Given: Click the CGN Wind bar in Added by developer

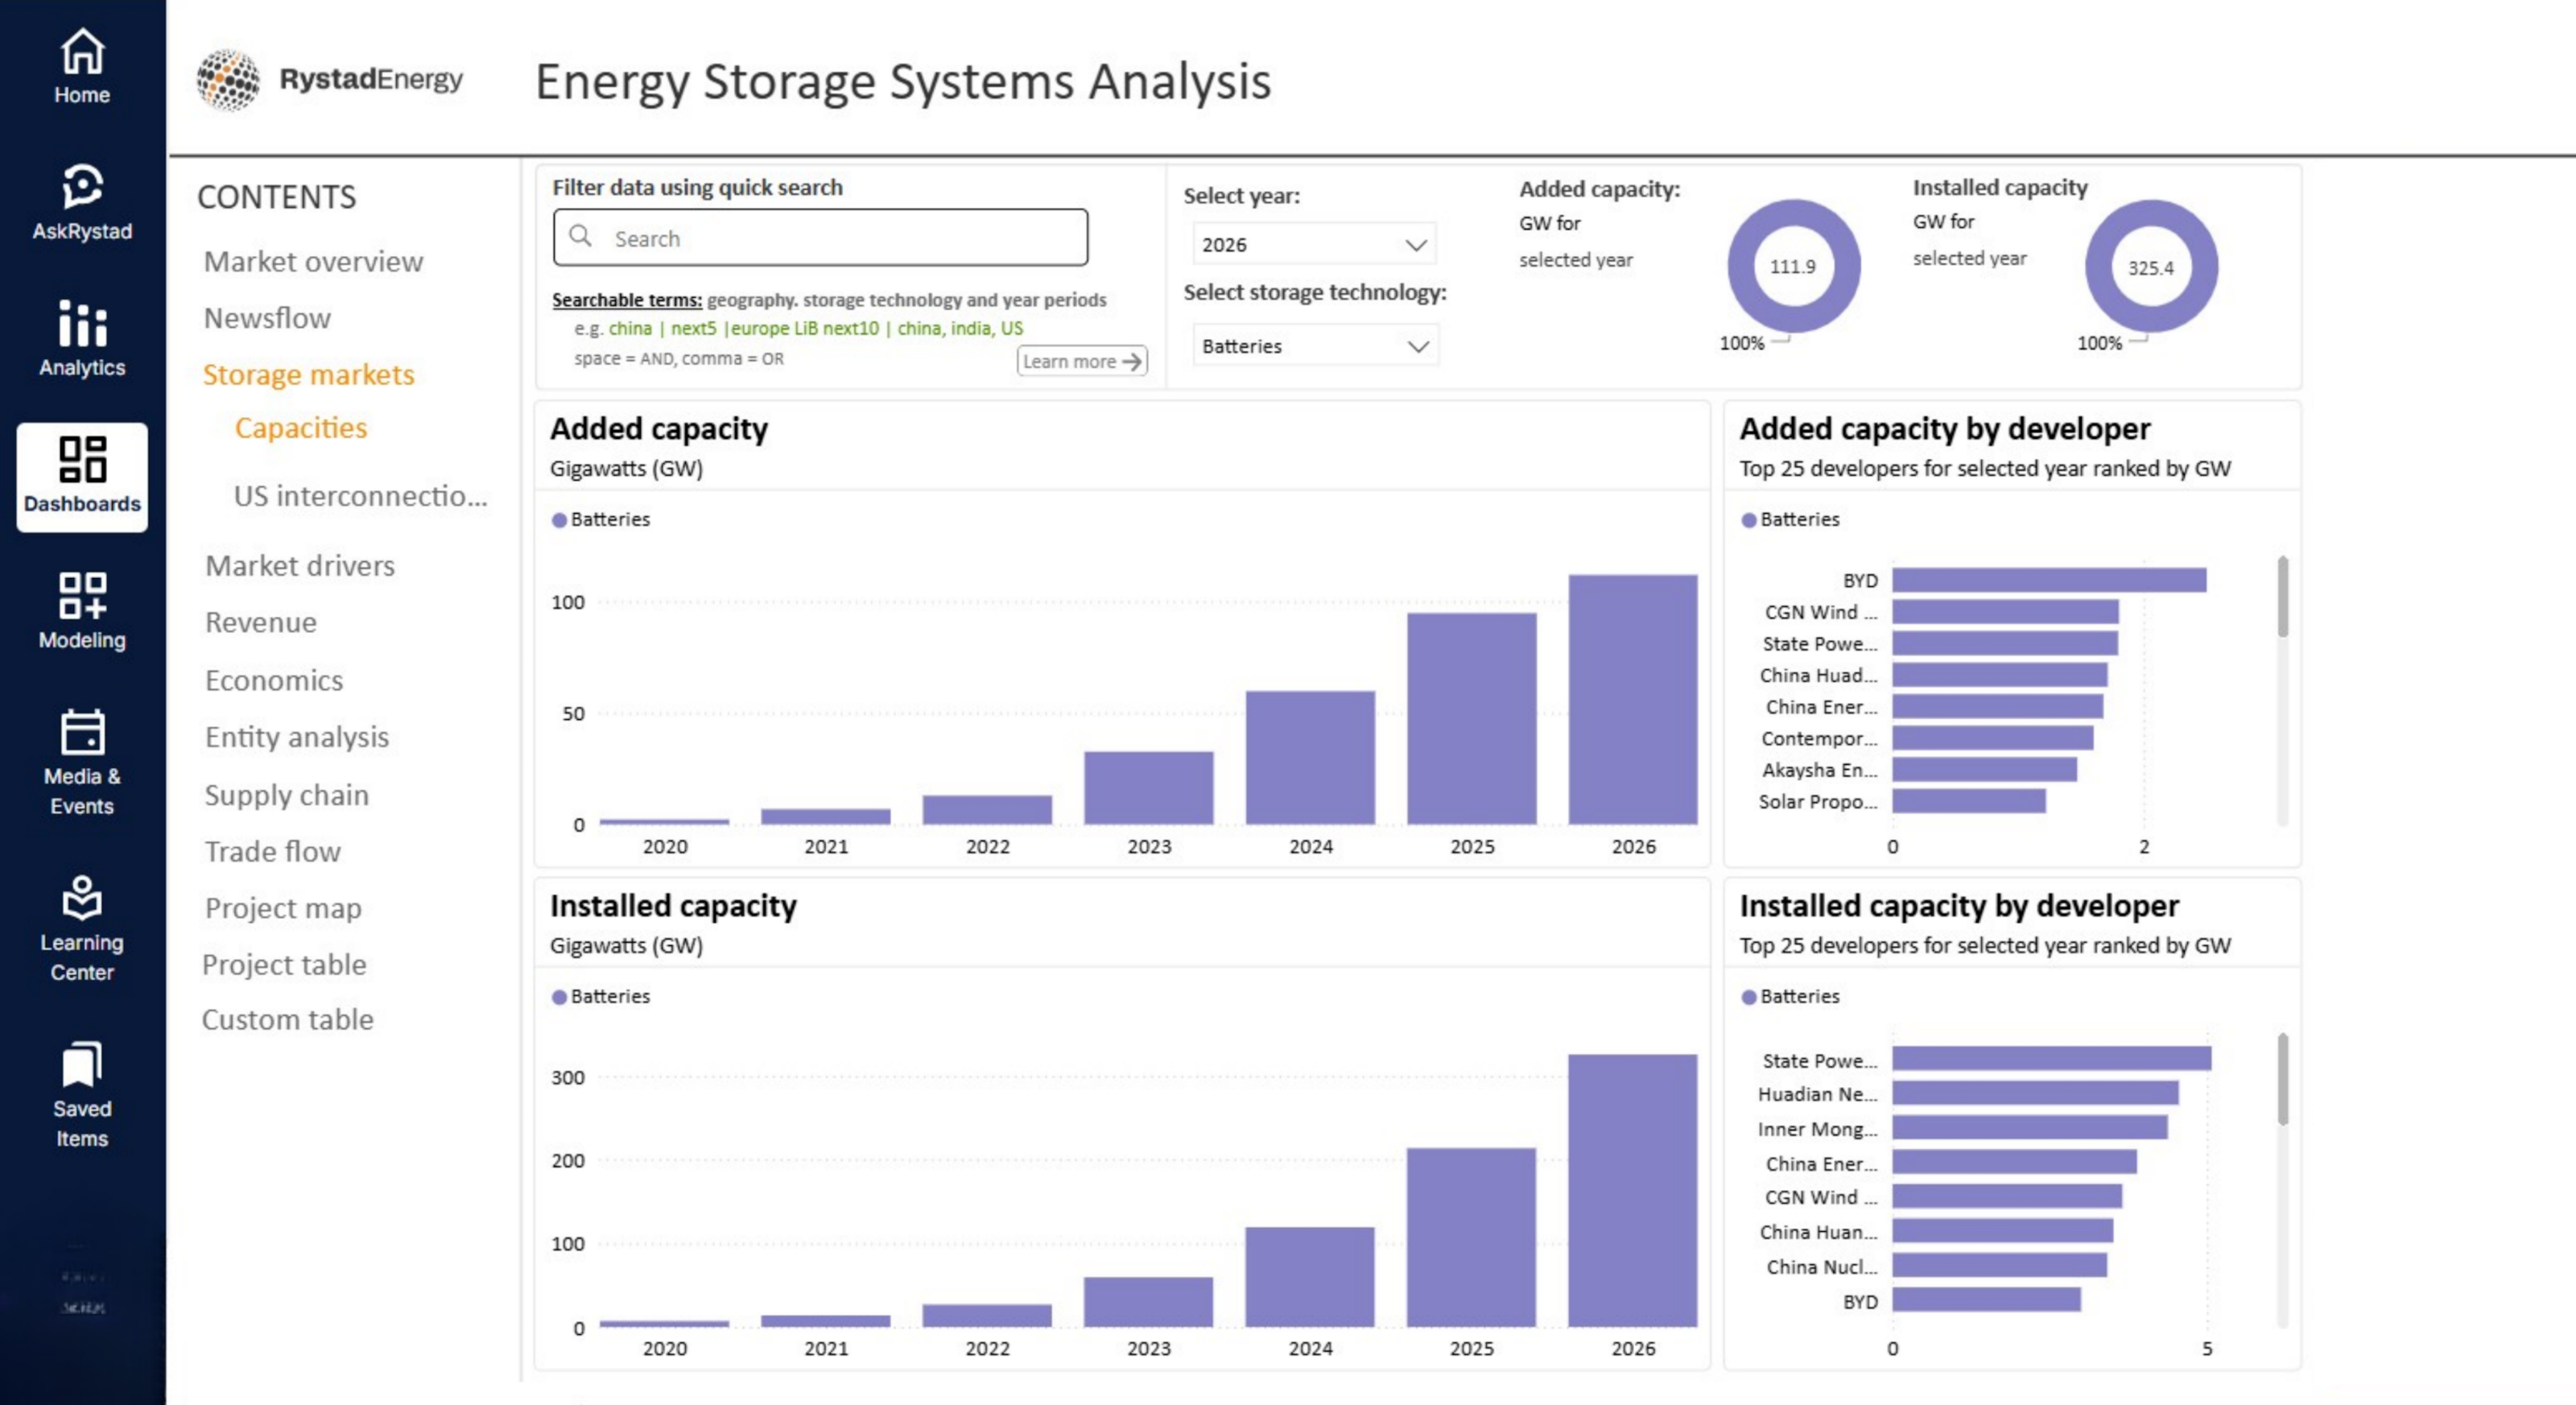Looking at the screenshot, I should [2005, 612].
